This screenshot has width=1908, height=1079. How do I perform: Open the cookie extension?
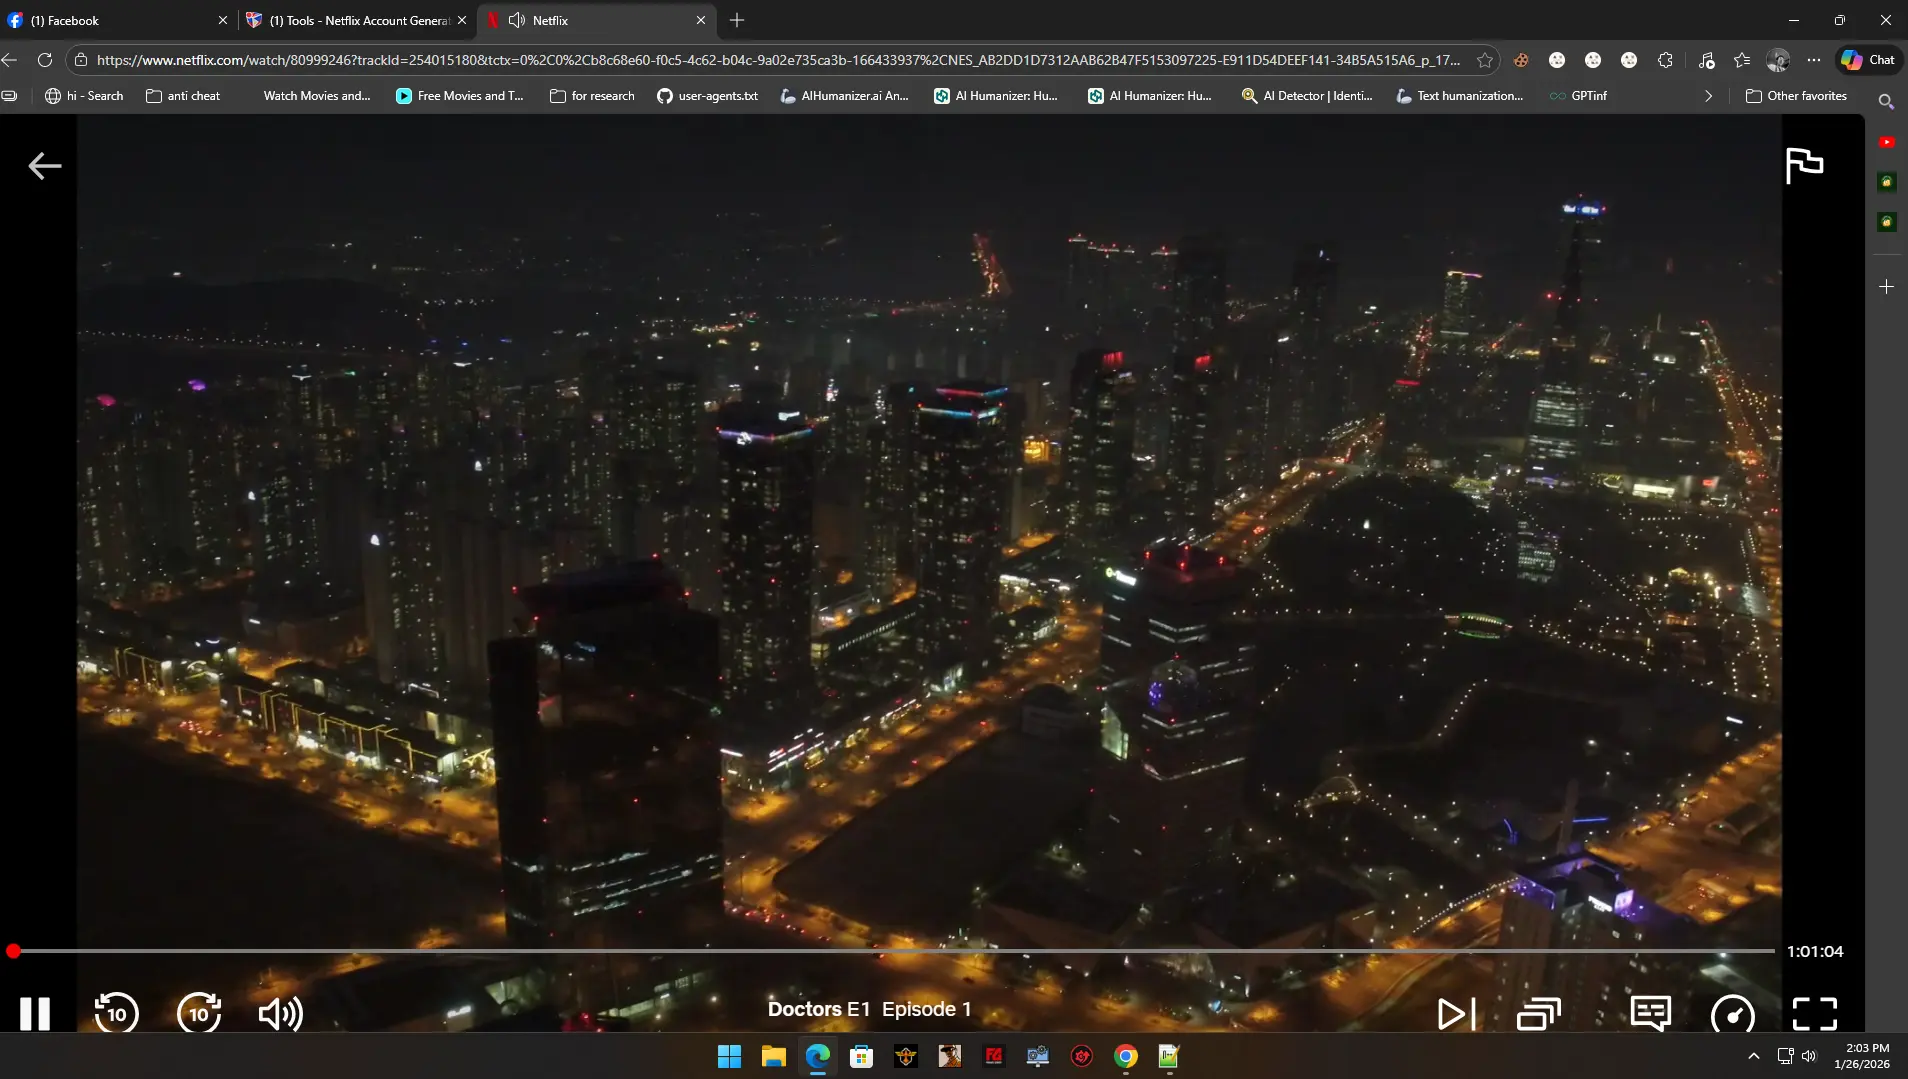click(1521, 60)
